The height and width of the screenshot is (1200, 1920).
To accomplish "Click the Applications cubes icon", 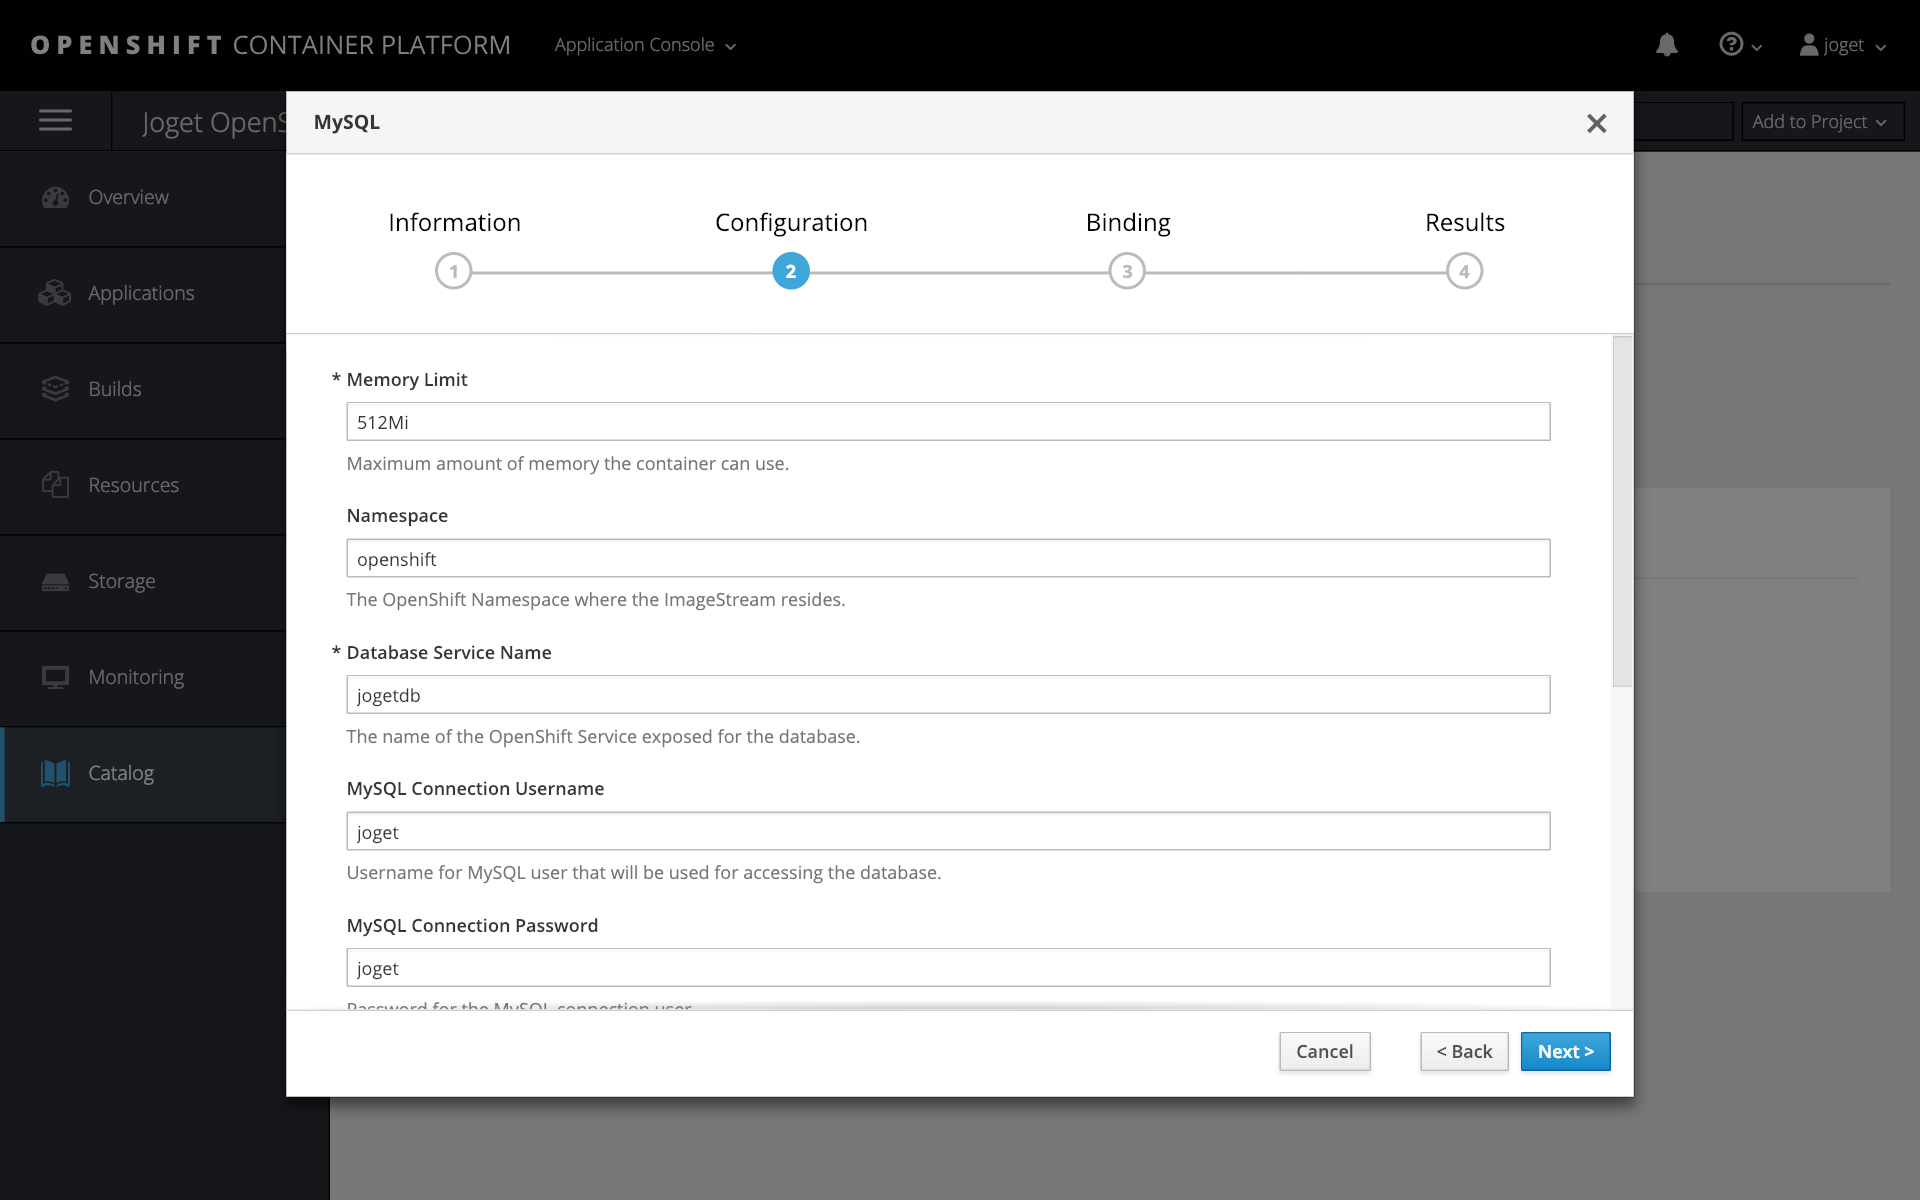I will click(55, 293).
